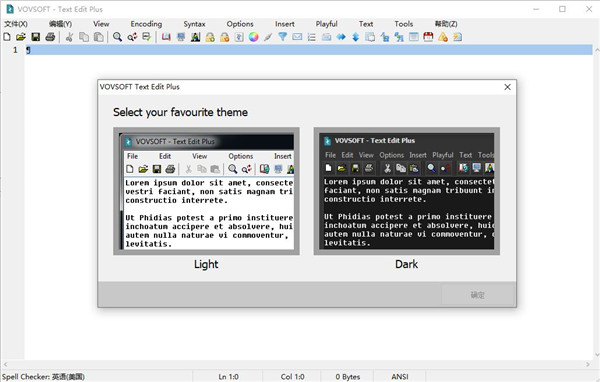Click the warning triangle icon

pos(443,37)
